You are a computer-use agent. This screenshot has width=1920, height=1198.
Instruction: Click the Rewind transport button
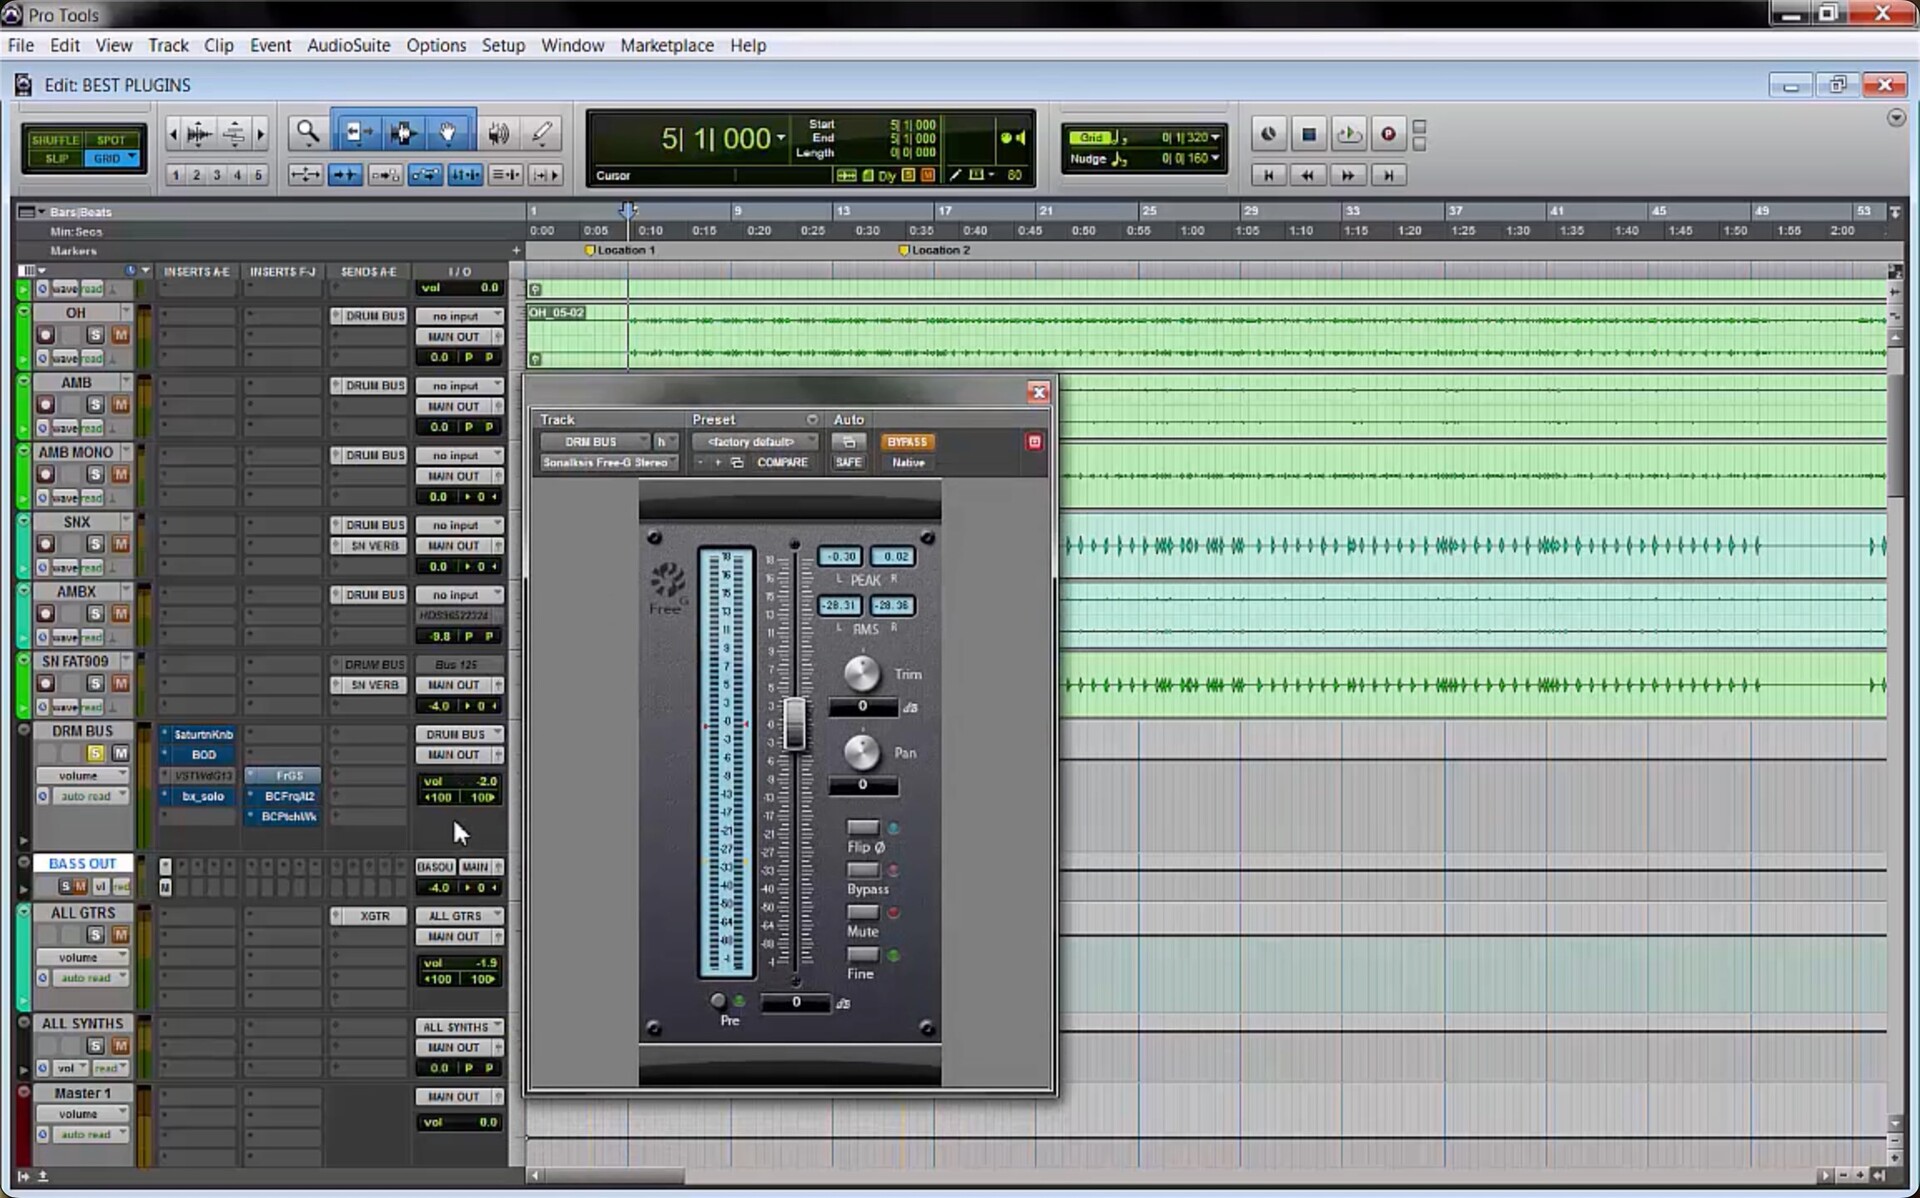click(1307, 175)
